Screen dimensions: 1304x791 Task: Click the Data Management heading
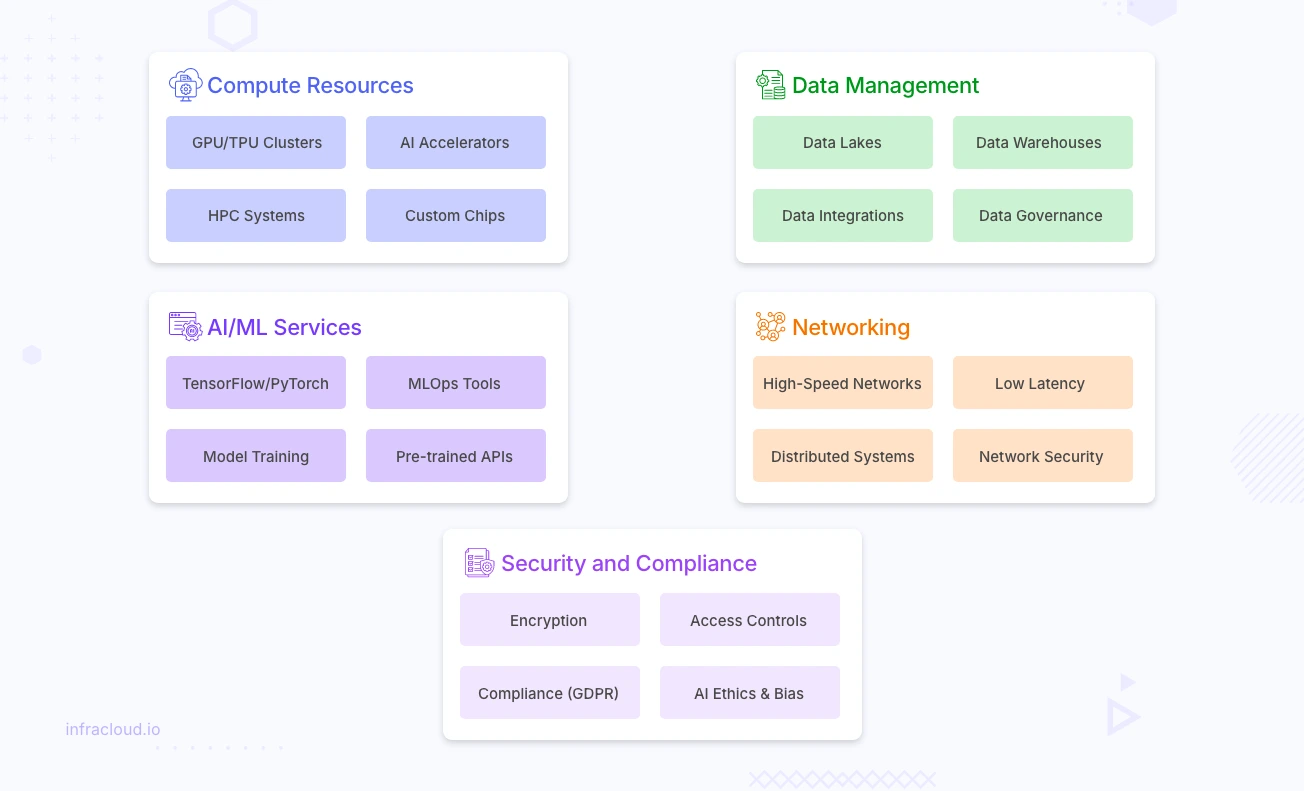pyautogui.click(x=886, y=86)
